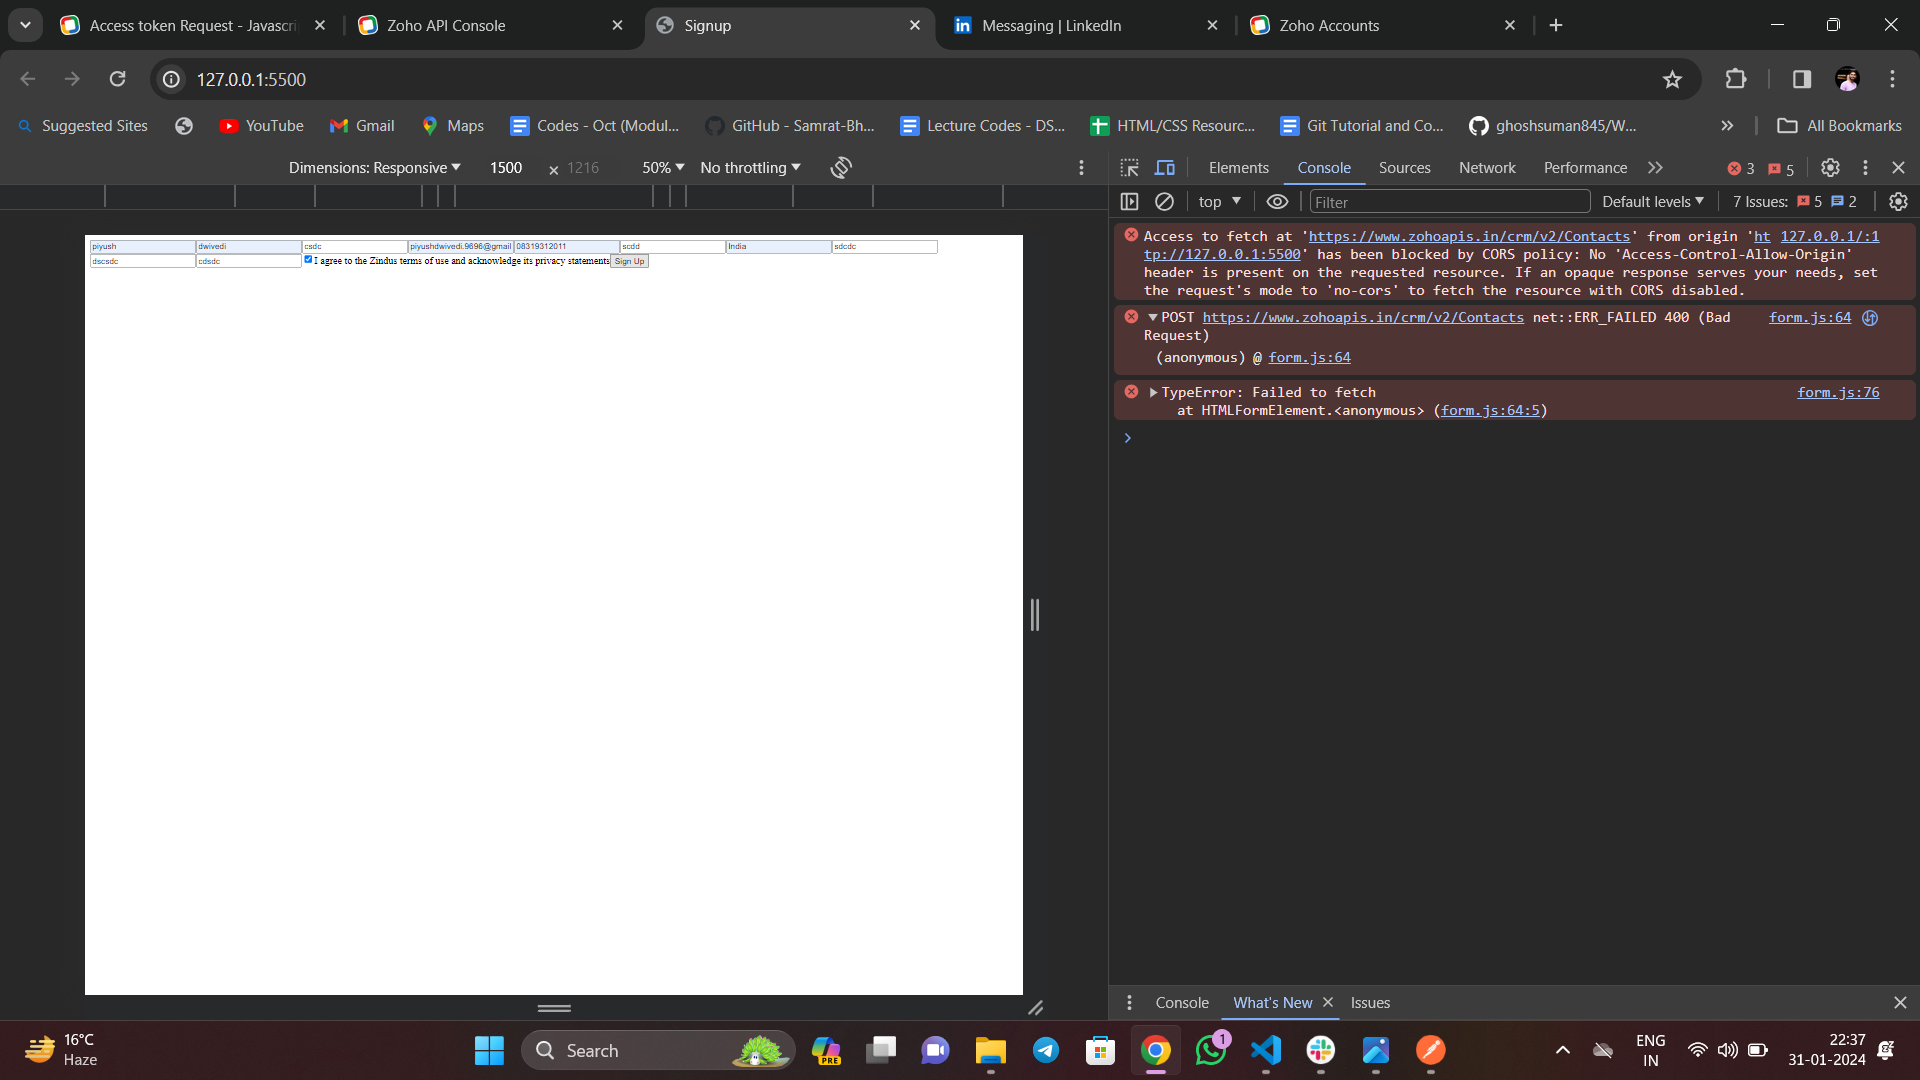This screenshot has height=1080, width=1920.
Task: Show the console sidebar panel icon
Action: tap(1129, 202)
